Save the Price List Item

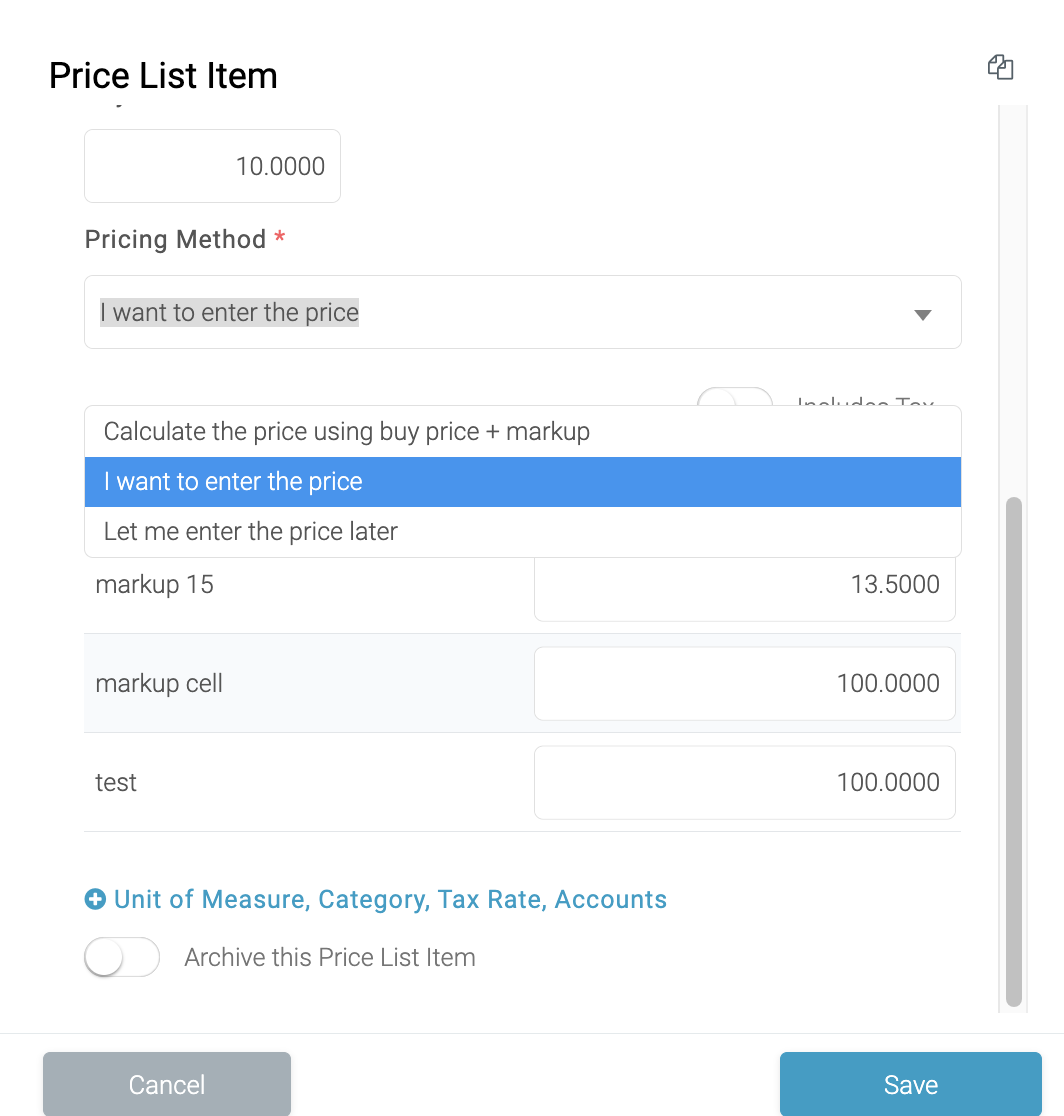point(910,1085)
